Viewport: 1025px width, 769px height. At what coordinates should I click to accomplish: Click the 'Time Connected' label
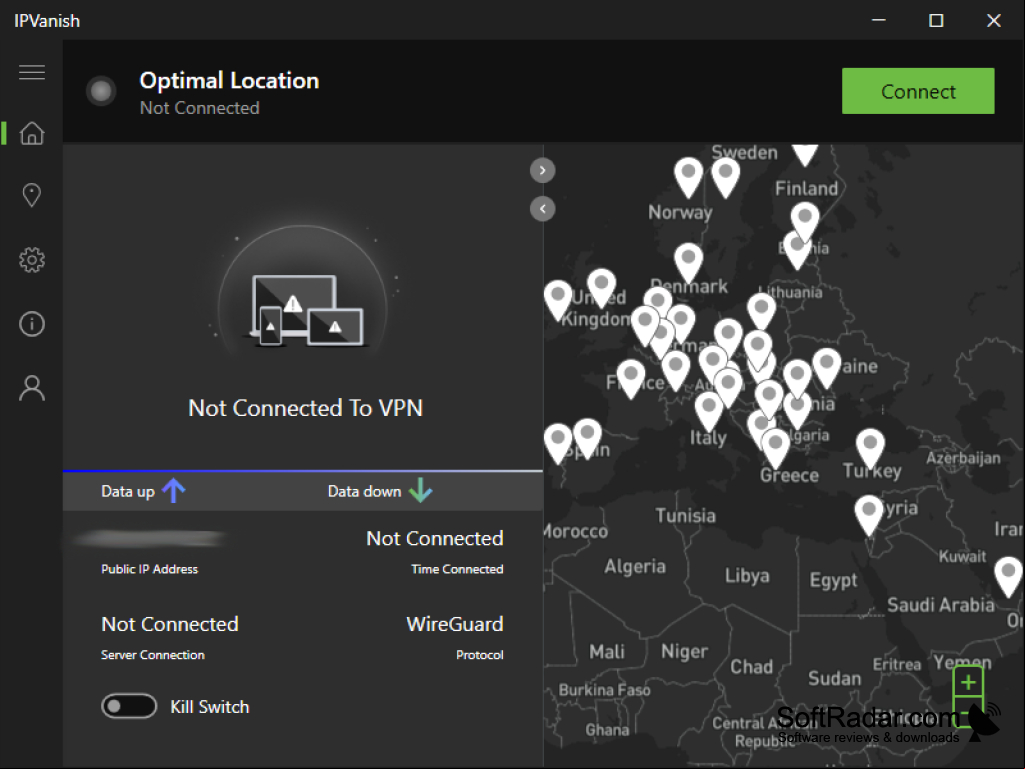[x=457, y=569]
